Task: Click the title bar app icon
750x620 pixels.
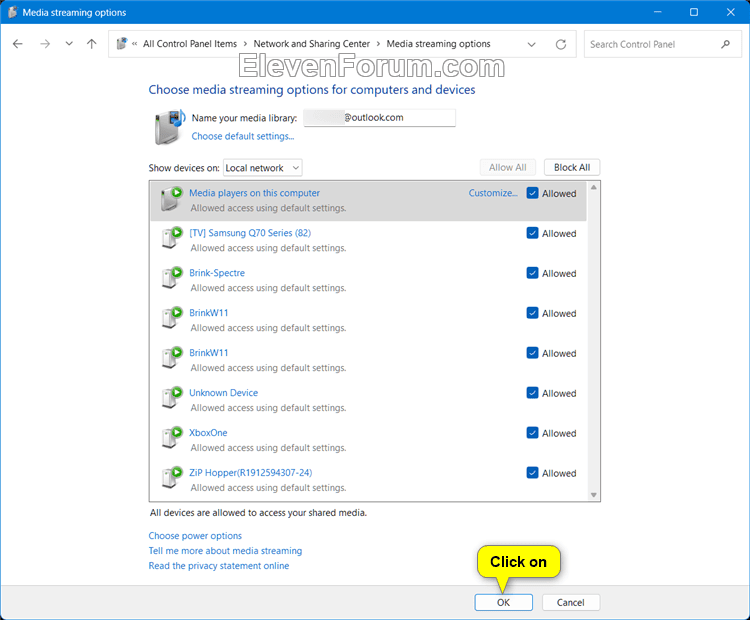Action: point(12,12)
